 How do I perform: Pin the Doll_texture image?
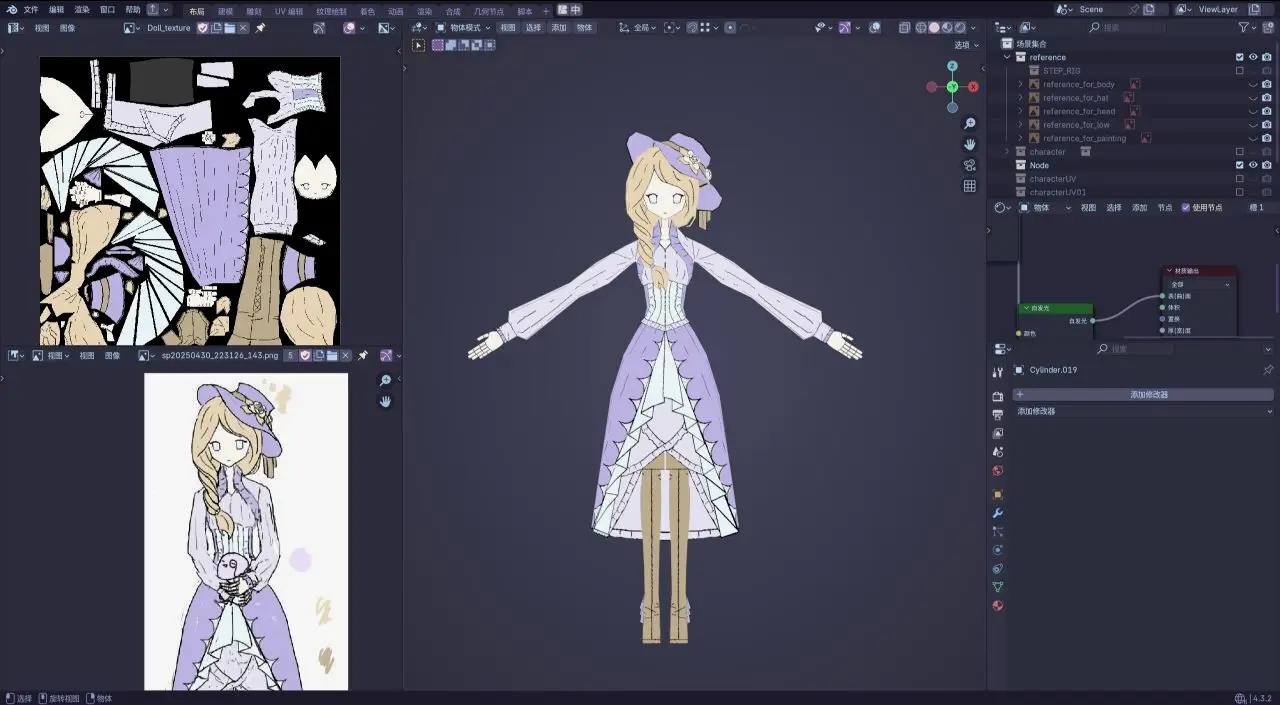pyautogui.click(x=260, y=28)
